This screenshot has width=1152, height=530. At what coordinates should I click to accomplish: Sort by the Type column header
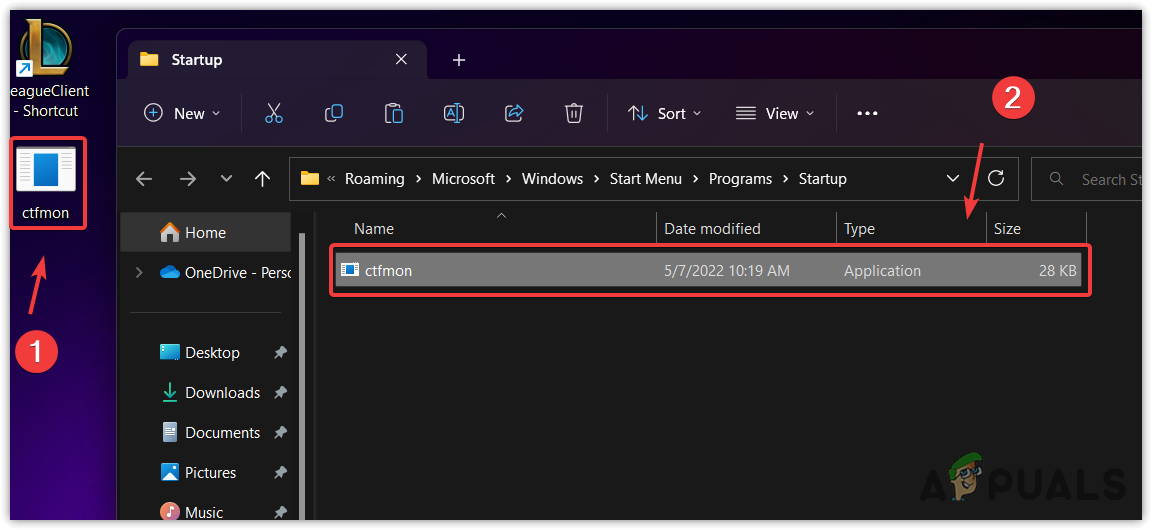point(911,229)
